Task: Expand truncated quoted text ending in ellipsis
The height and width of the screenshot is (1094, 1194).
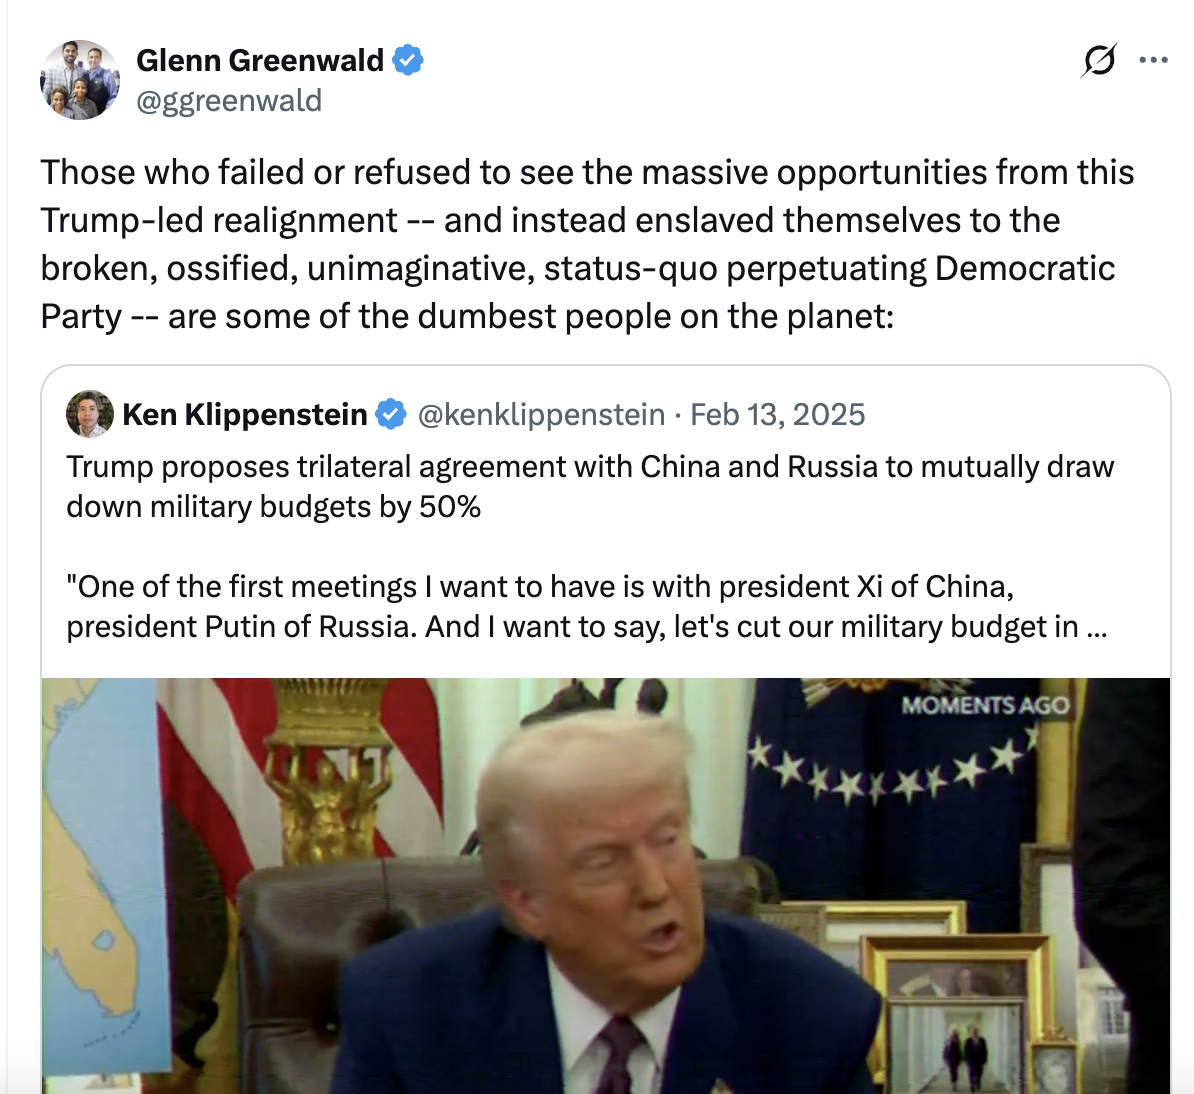Action: (1097, 627)
